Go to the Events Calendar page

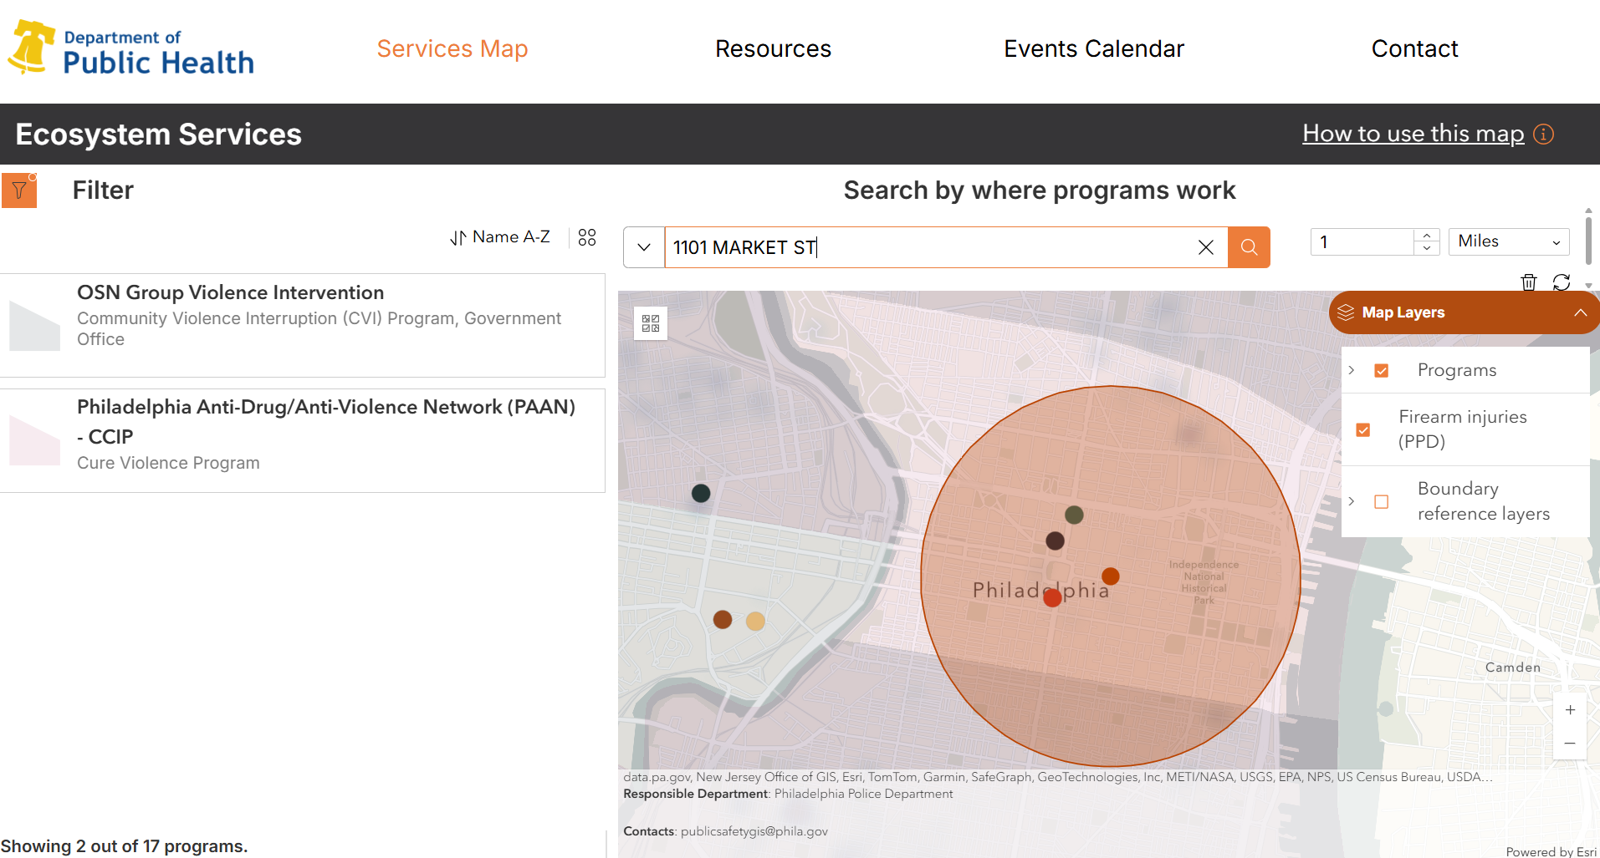1093,49
